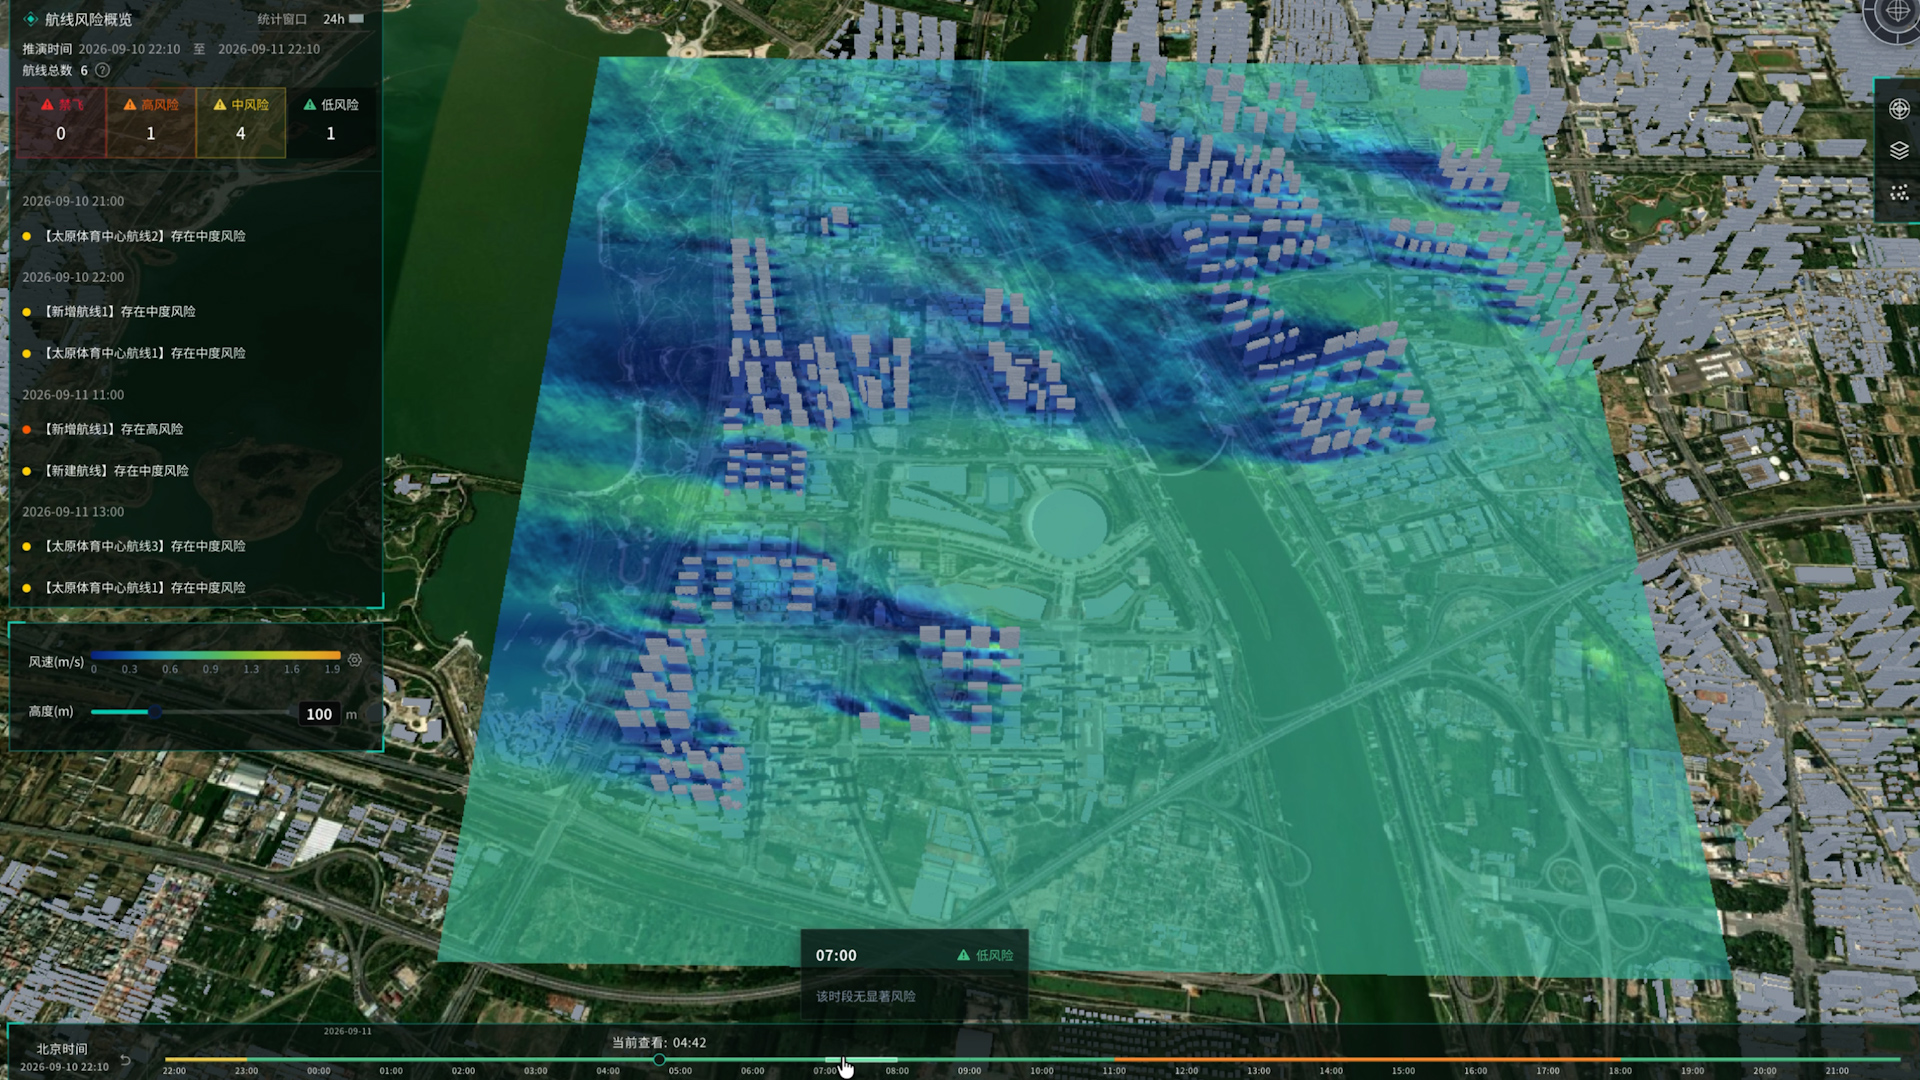Jump to 02:00 on the timeline

463,1070
